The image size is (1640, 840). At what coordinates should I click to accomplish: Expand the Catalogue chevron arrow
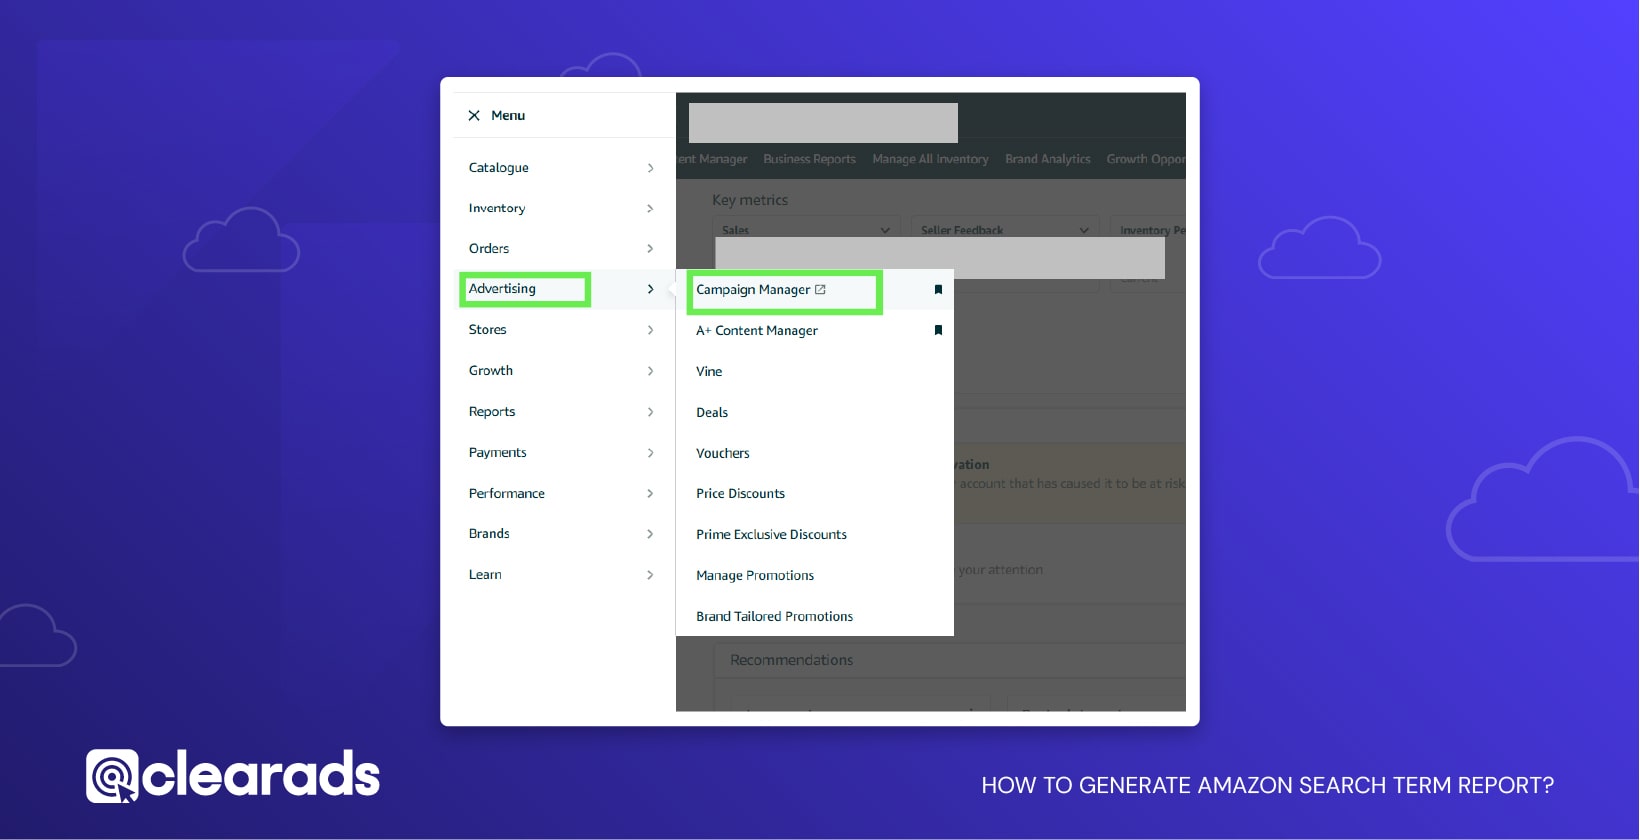click(650, 168)
